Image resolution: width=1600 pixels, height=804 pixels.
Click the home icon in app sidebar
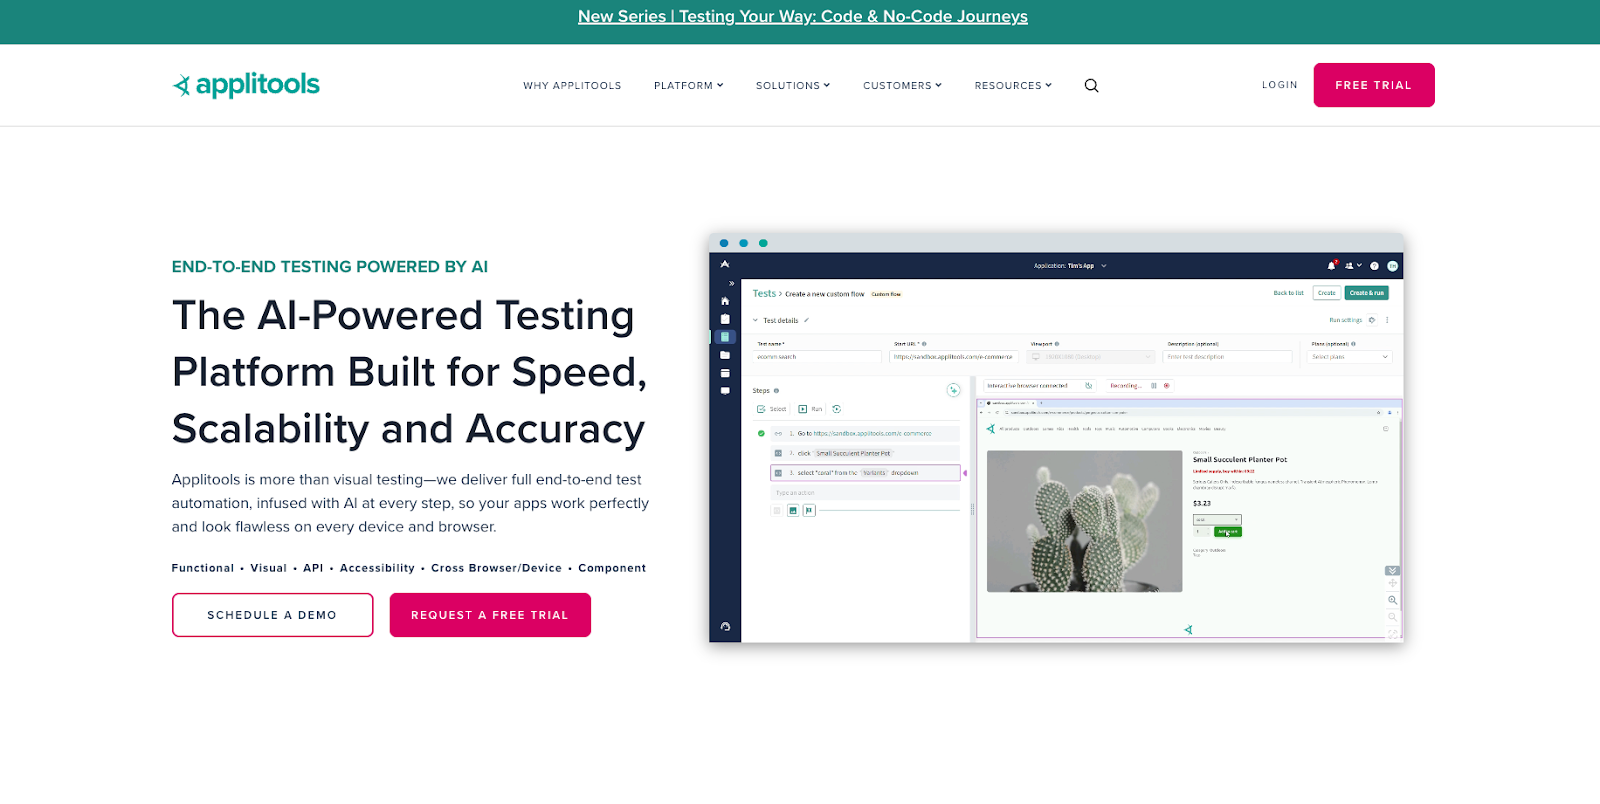click(x=725, y=301)
